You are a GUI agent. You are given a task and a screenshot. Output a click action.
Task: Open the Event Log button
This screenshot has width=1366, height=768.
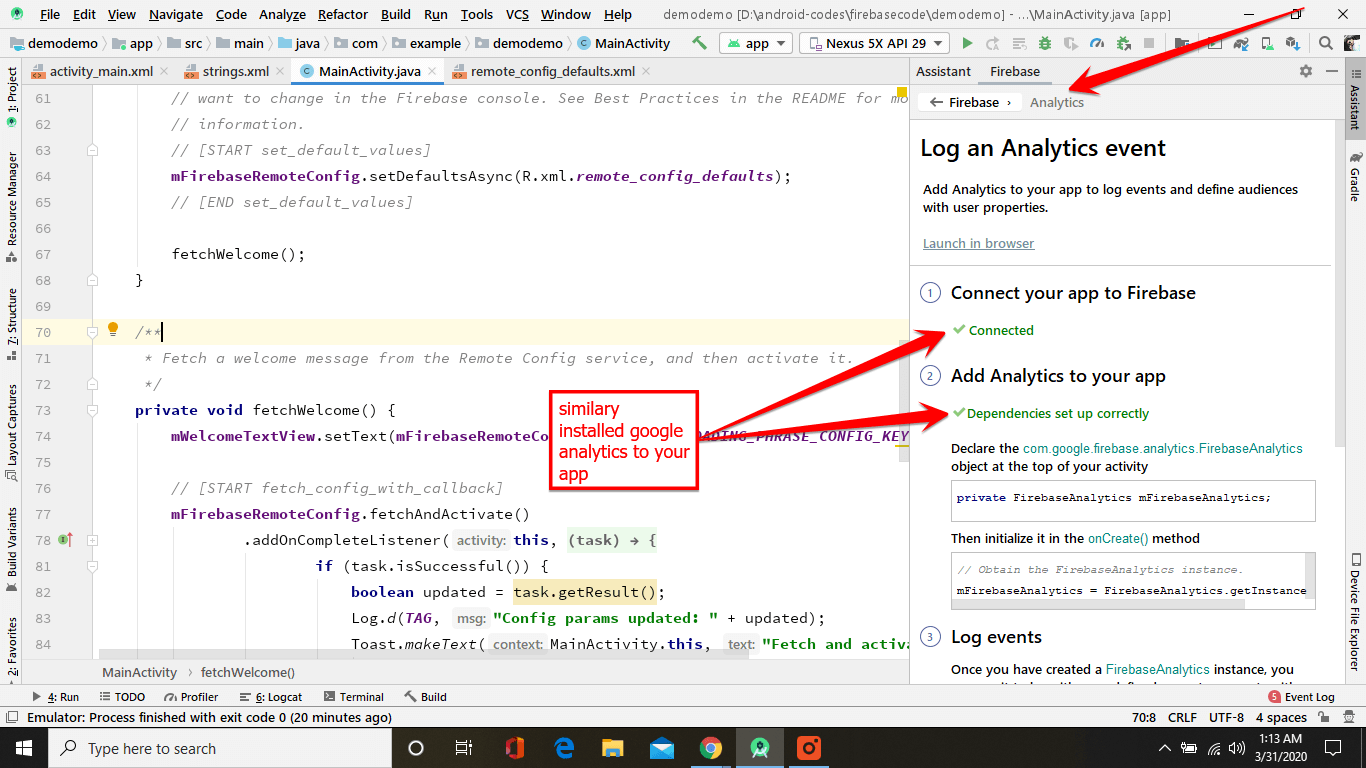tap(1301, 697)
